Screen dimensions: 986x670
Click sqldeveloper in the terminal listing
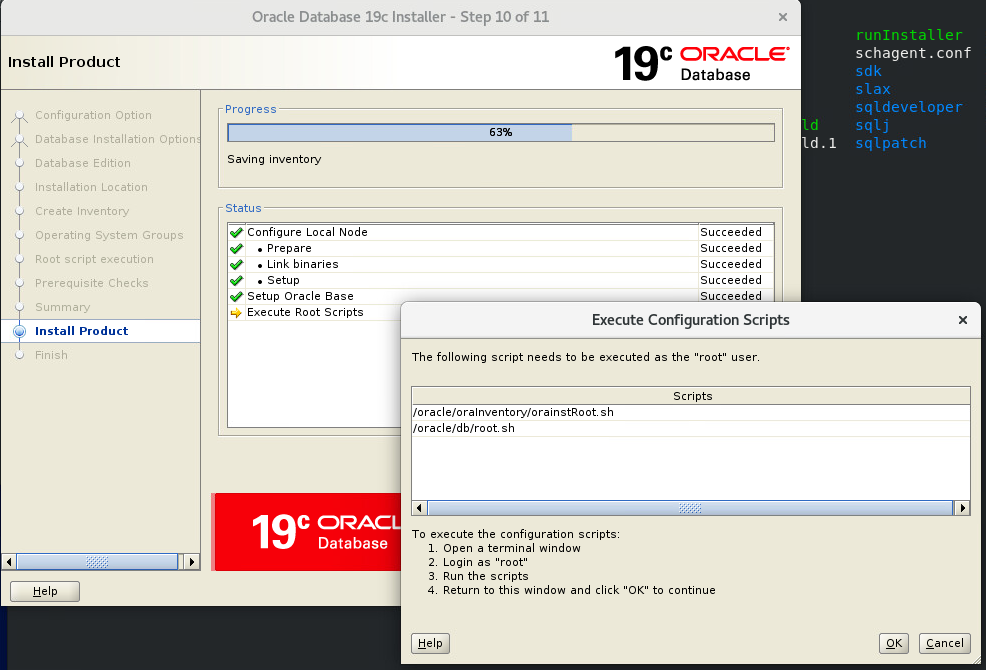909,107
